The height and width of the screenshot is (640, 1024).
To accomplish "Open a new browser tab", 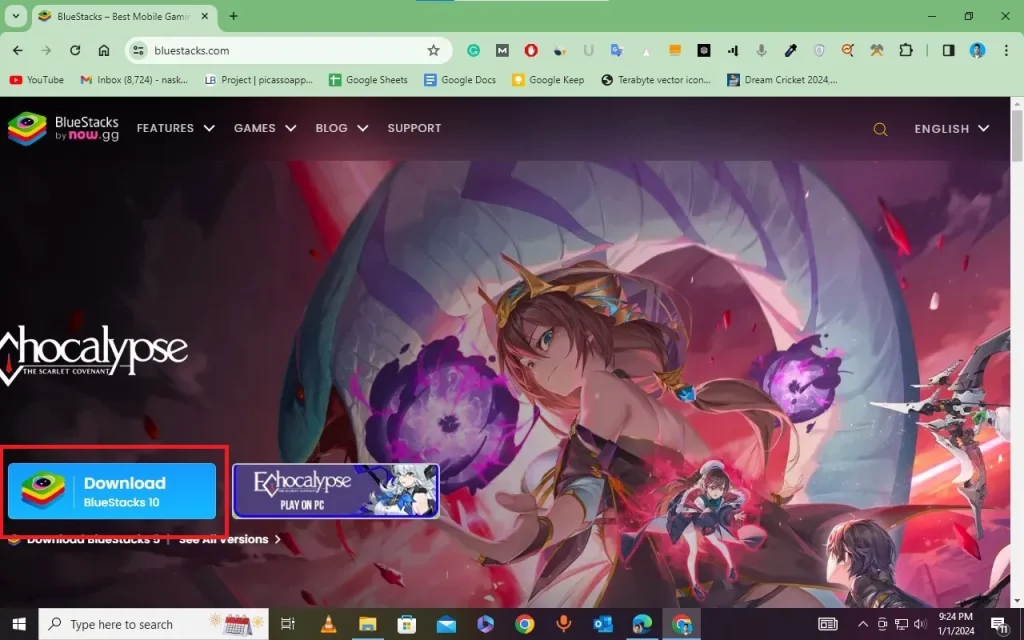I will tap(233, 16).
